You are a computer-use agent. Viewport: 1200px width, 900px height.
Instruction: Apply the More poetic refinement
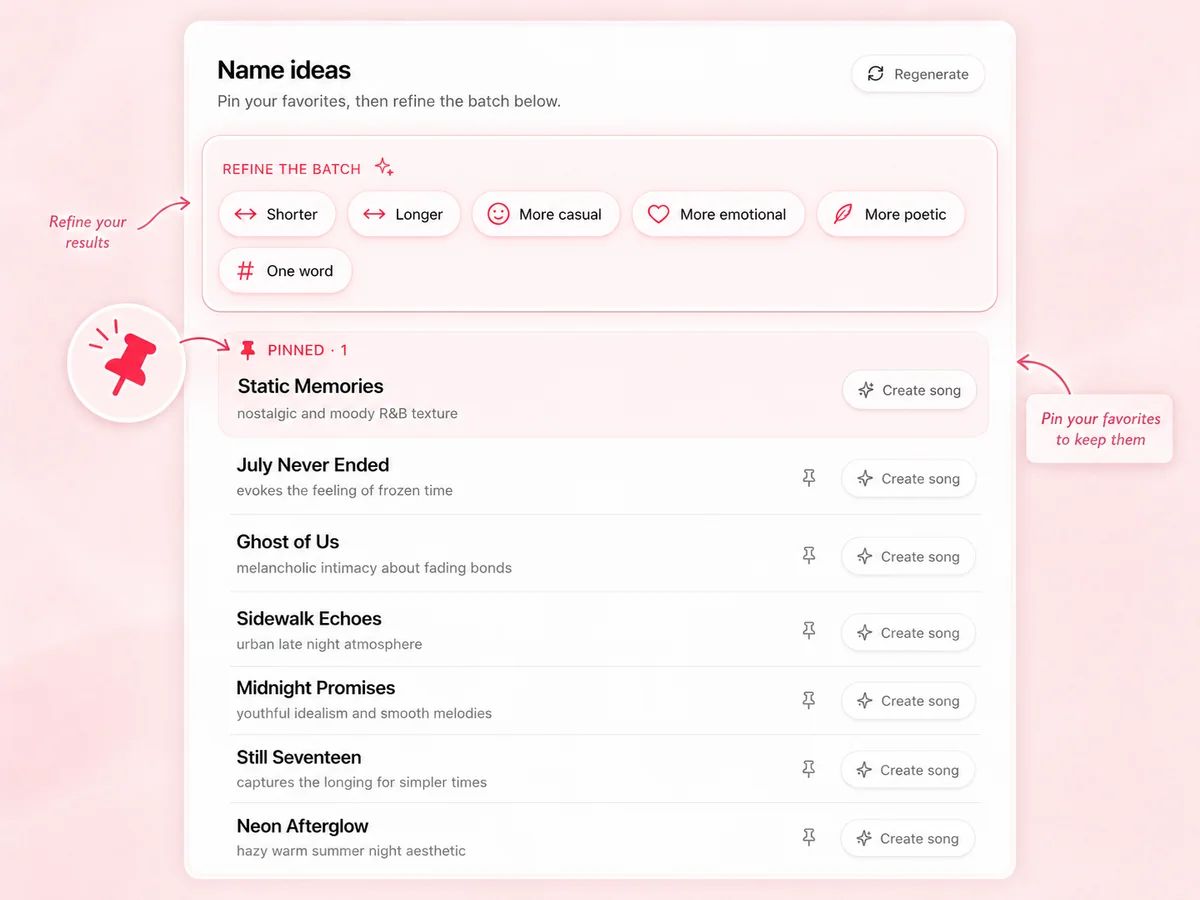[891, 214]
